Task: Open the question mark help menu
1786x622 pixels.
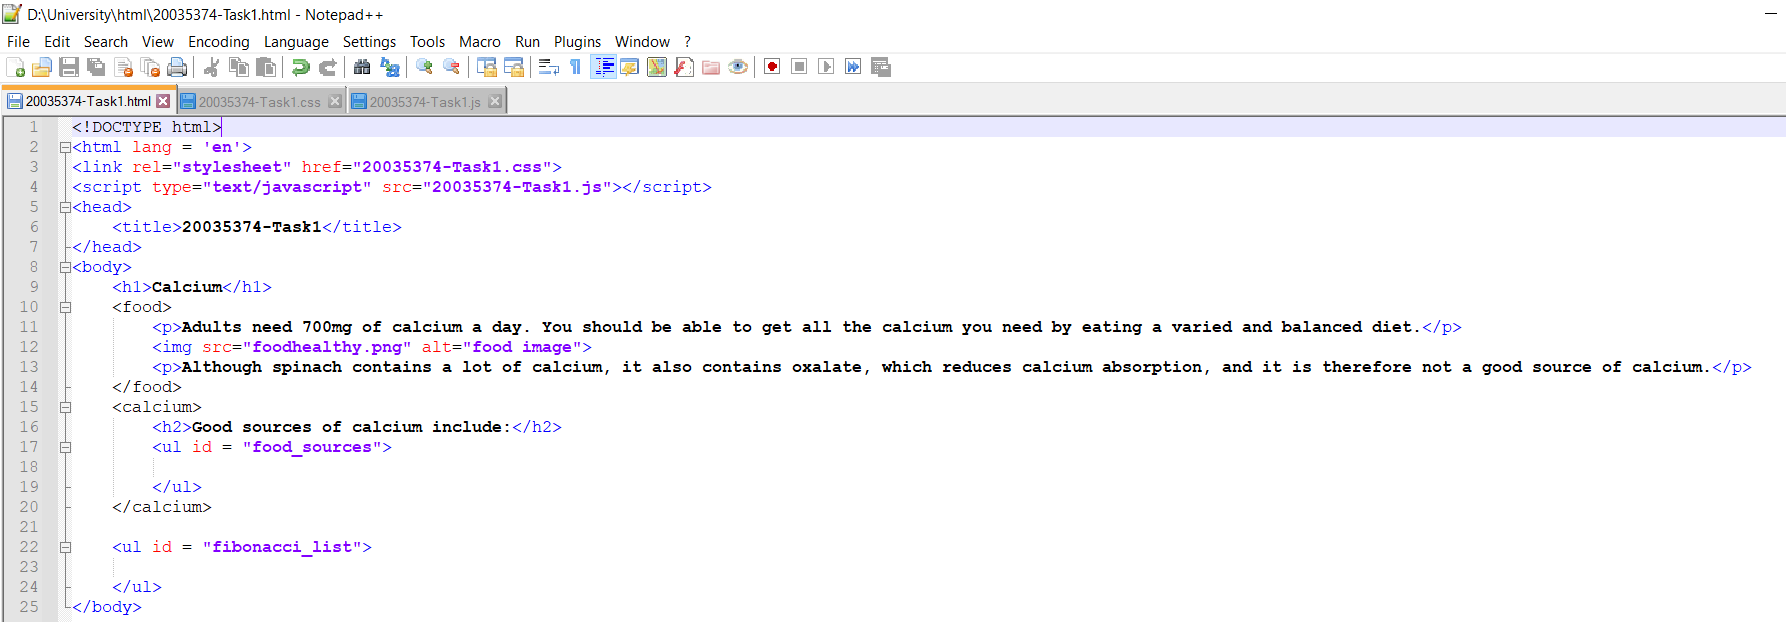Action: [687, 42]
